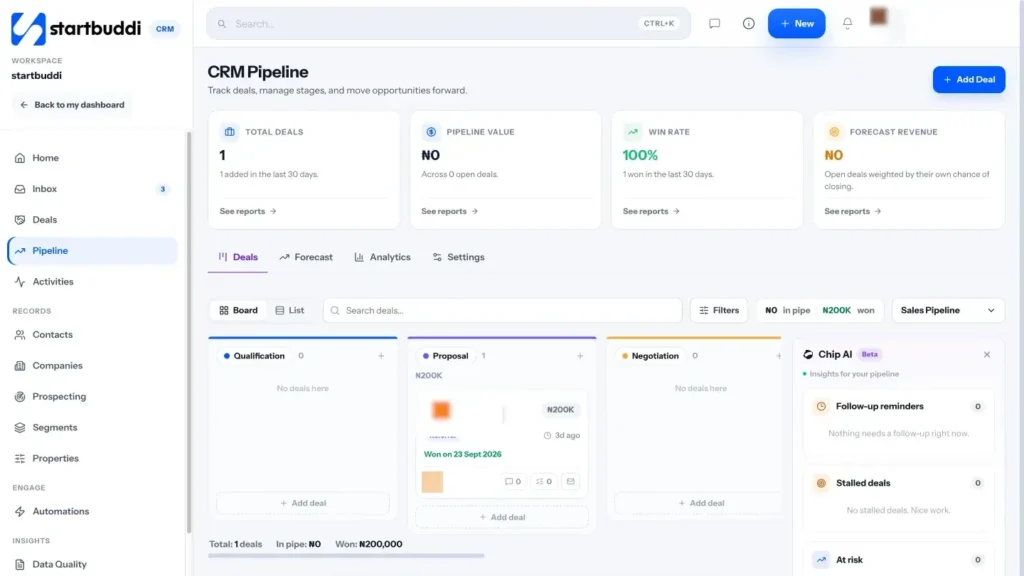
Task: Open Deals in sidebar
Action: tap(92, 219)
